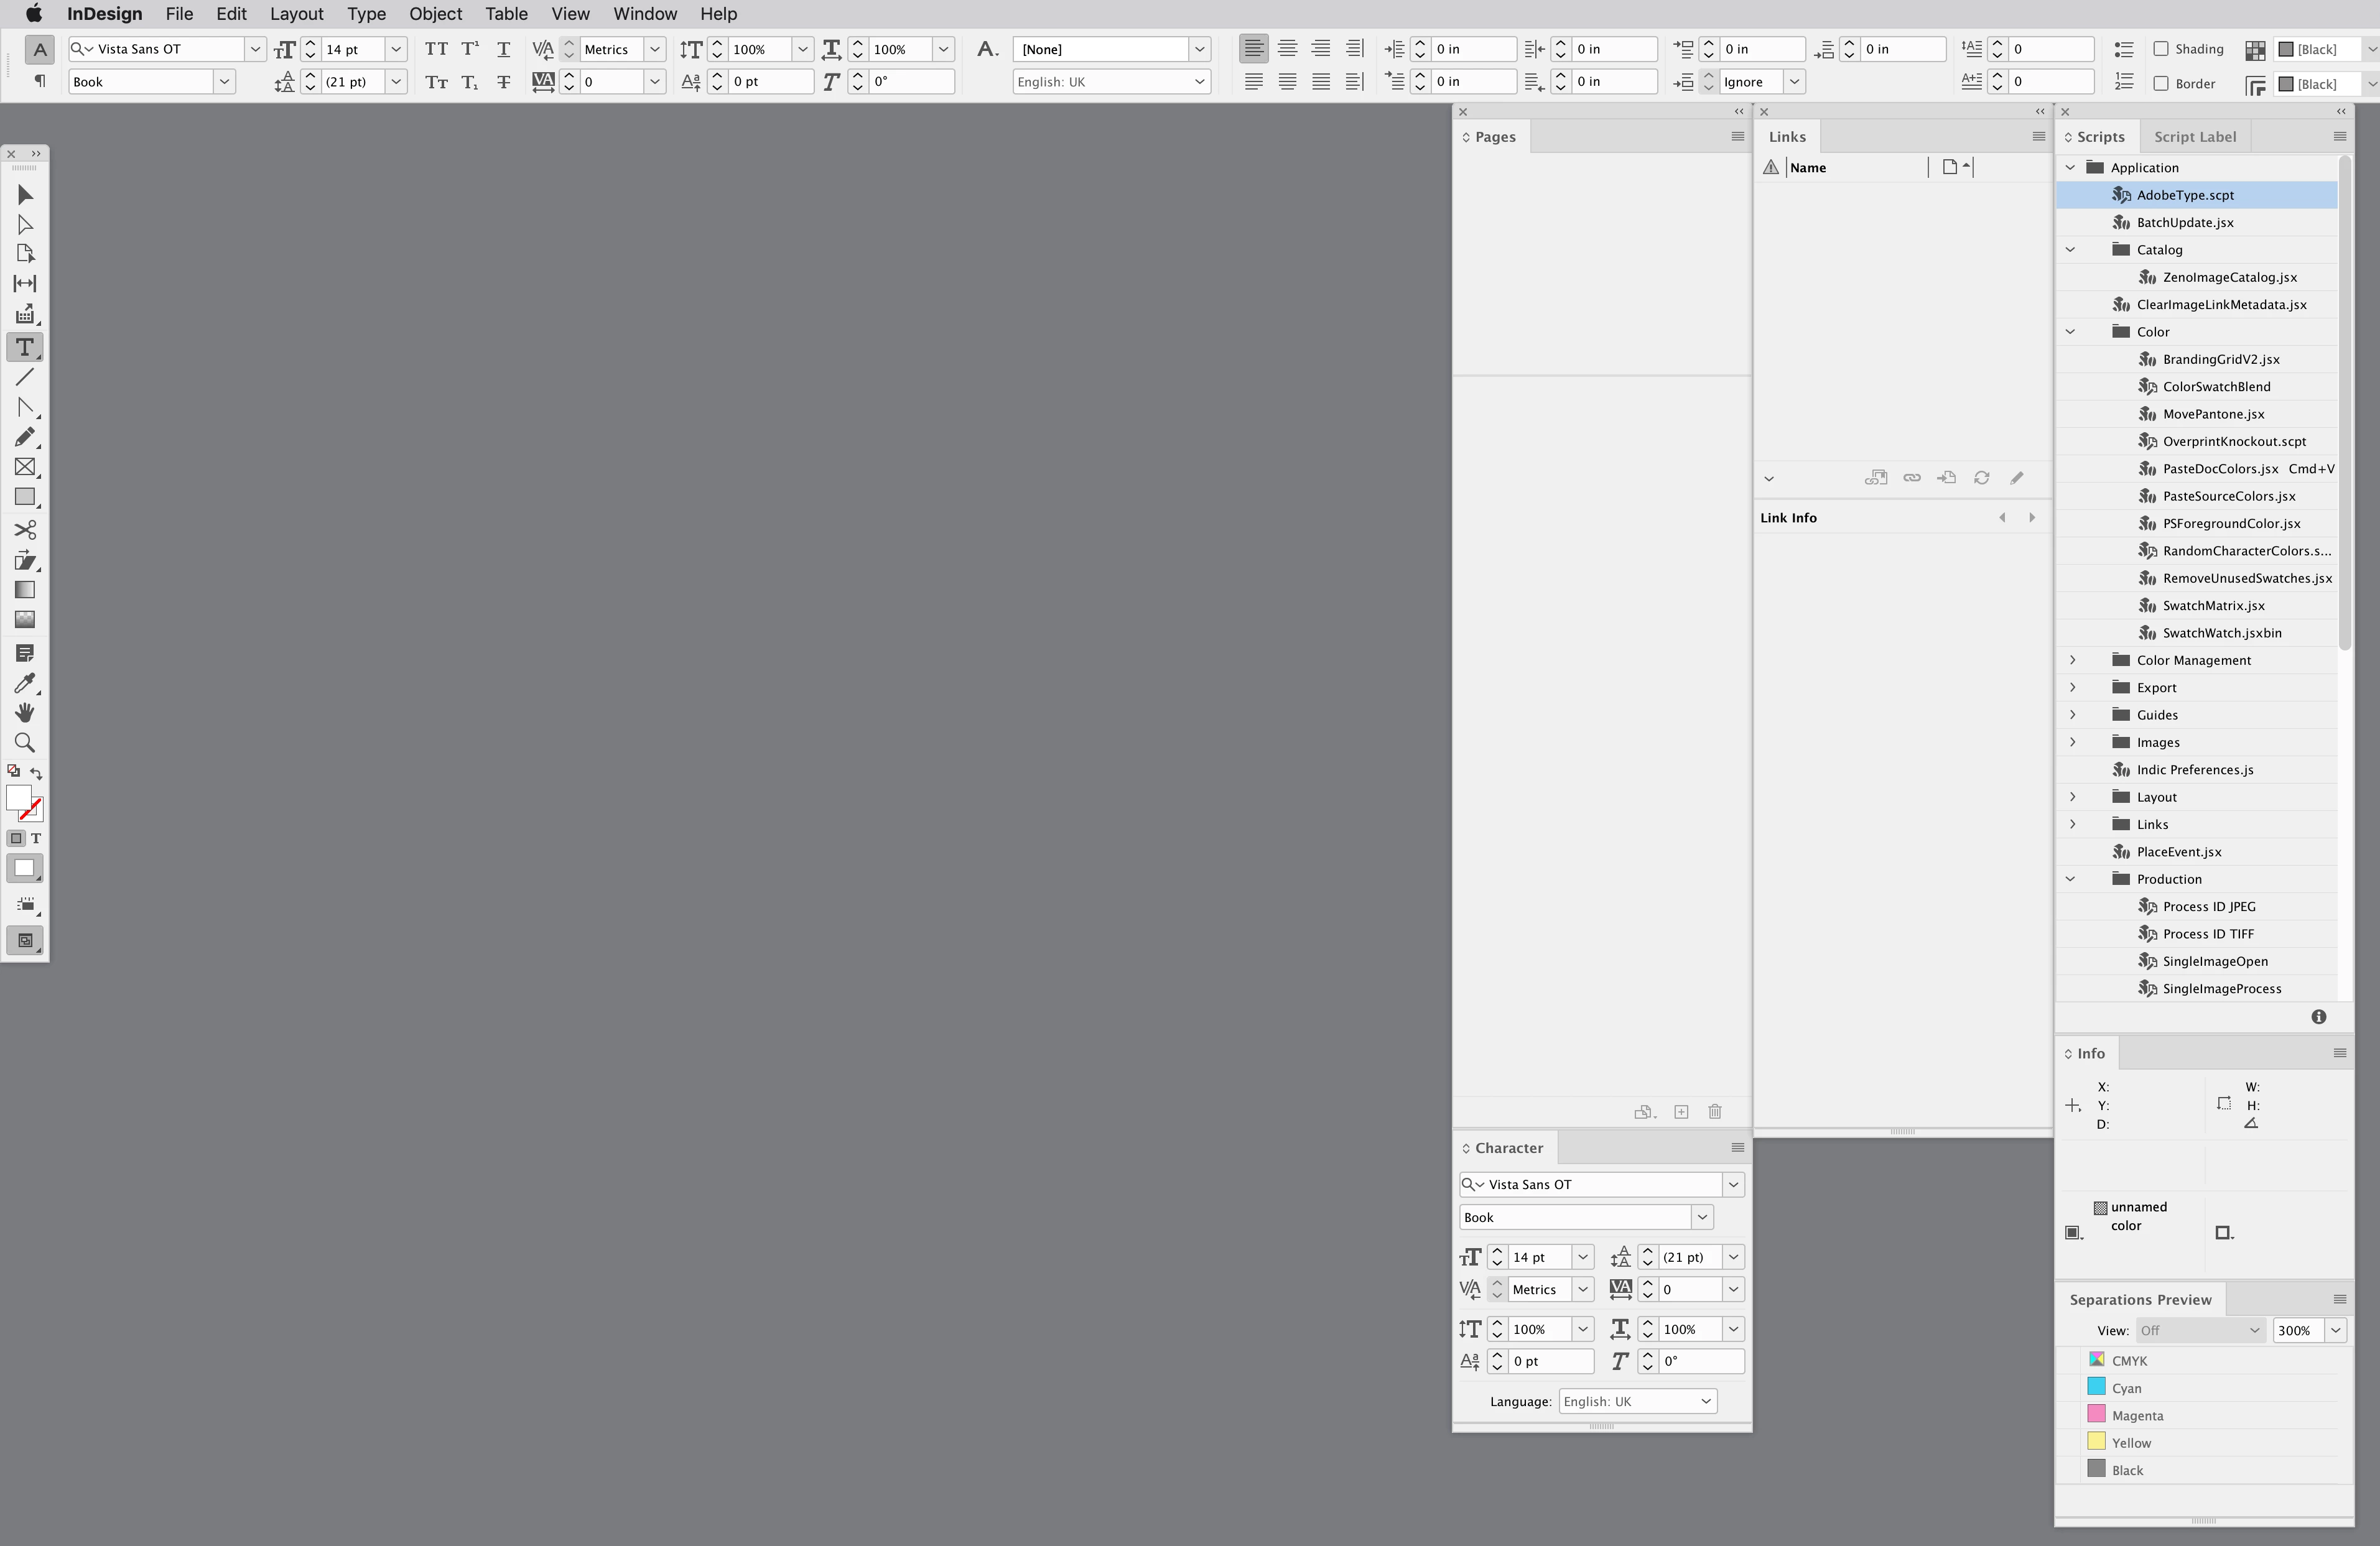Open the Window menu
The width and height of the screenshot is (2380, 1546).
(x=644, y=14)
